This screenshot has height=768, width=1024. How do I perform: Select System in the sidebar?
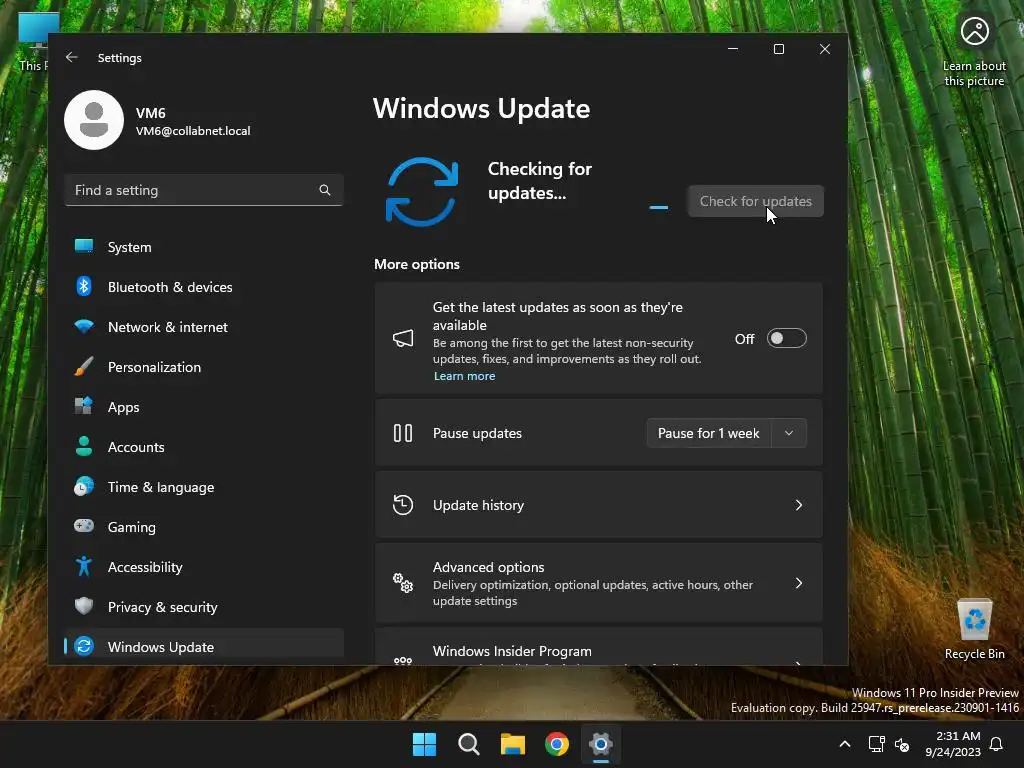204,247
